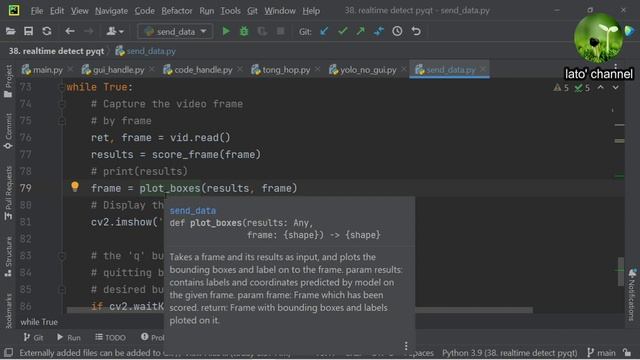Image resolution: width=640 pixels, height=360 pixels.
Task: Open the TODO tool window button
Action: pyautogui.click(x=110, y=337)
